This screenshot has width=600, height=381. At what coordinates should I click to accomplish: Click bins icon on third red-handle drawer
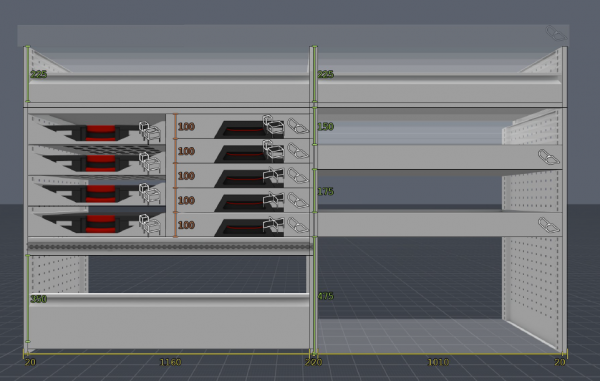(150, 194)
